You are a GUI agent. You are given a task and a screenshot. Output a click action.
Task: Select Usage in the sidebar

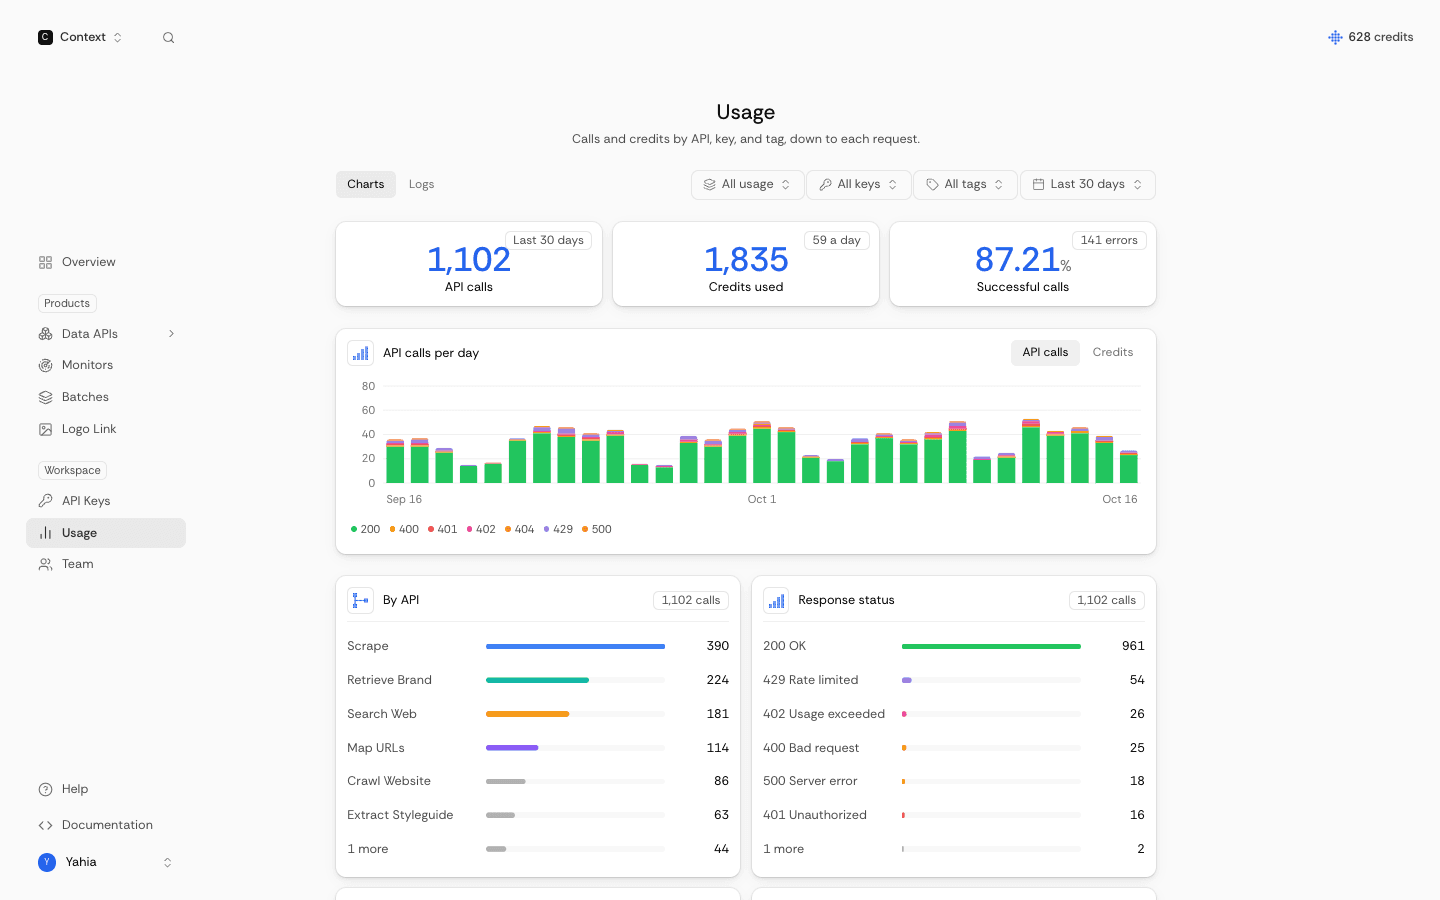click(x=106, y=533)
